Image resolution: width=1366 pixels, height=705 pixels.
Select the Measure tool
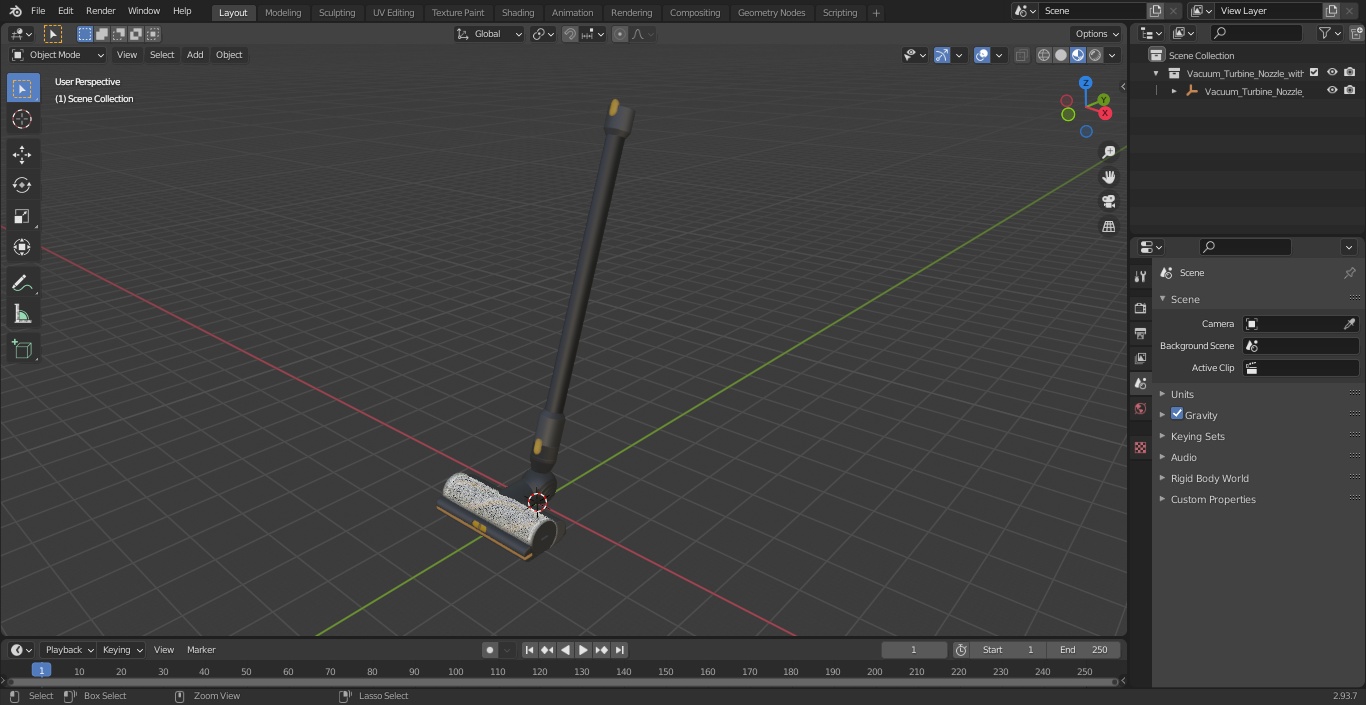pos(22,314)
